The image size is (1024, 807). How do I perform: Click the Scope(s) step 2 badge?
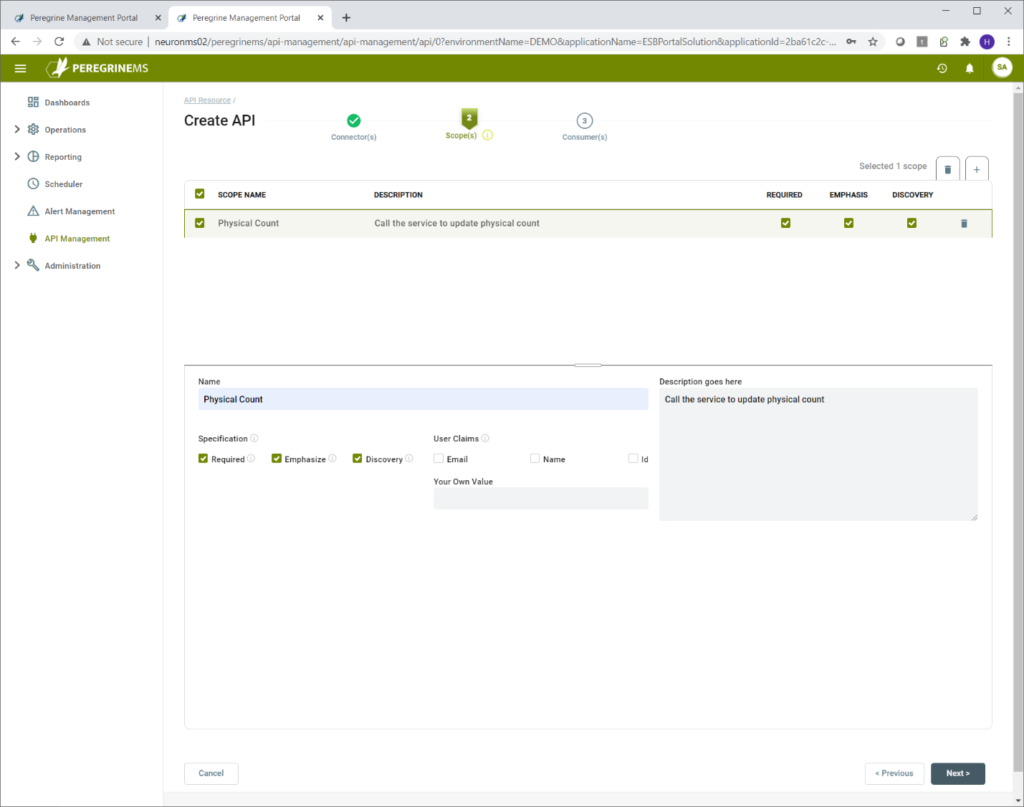pyautogui.click(x=469, y=118)
